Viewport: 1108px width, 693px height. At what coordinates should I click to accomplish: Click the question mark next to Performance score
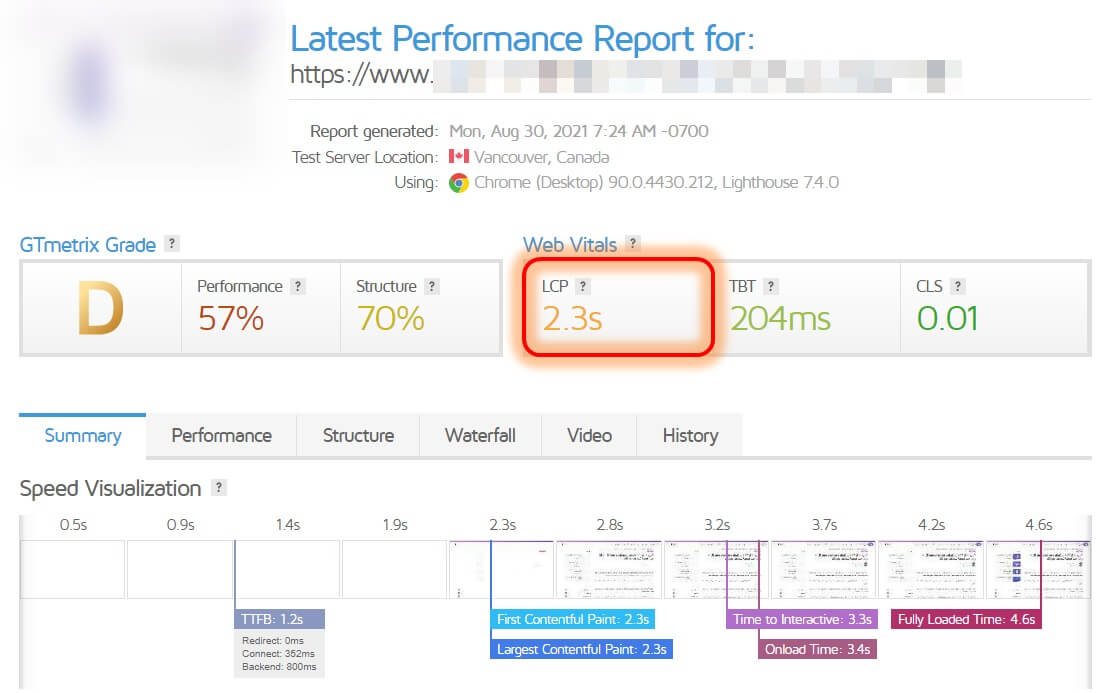pyautogui.click(x=298, y=286)
